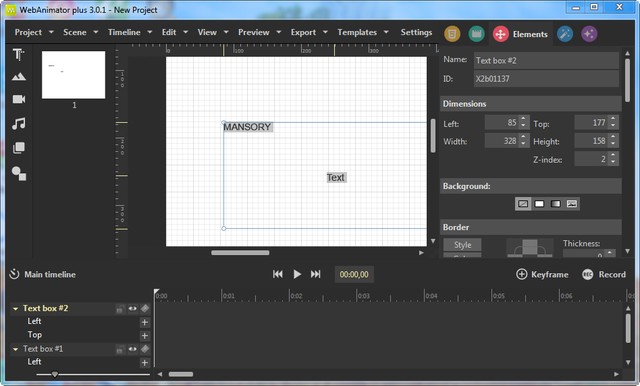Open the Scene menu
Viewport: 640px width, 386px height.
click(x=75, y=32)
